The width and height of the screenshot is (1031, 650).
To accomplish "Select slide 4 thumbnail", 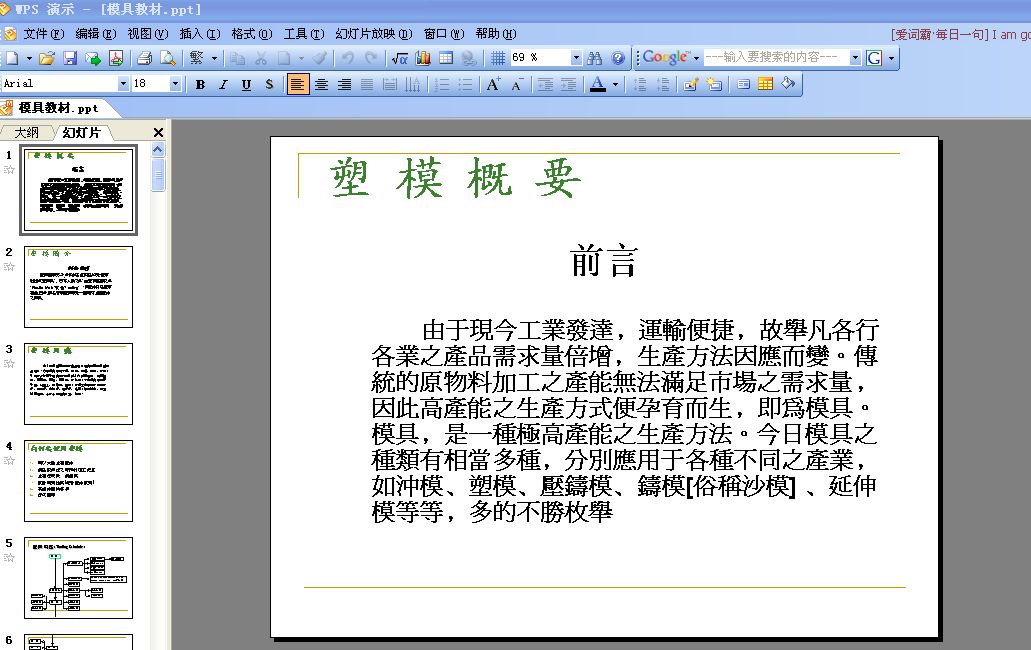I will (78, 480).
